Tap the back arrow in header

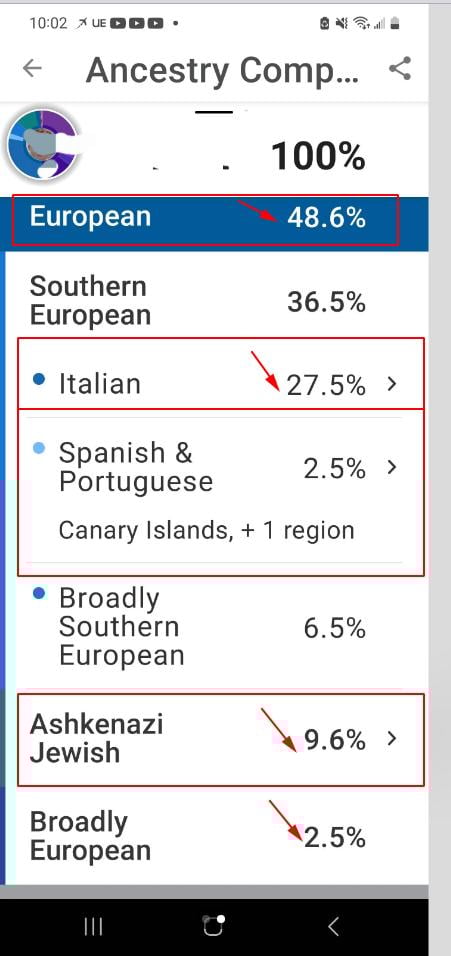tap(32, 68)
